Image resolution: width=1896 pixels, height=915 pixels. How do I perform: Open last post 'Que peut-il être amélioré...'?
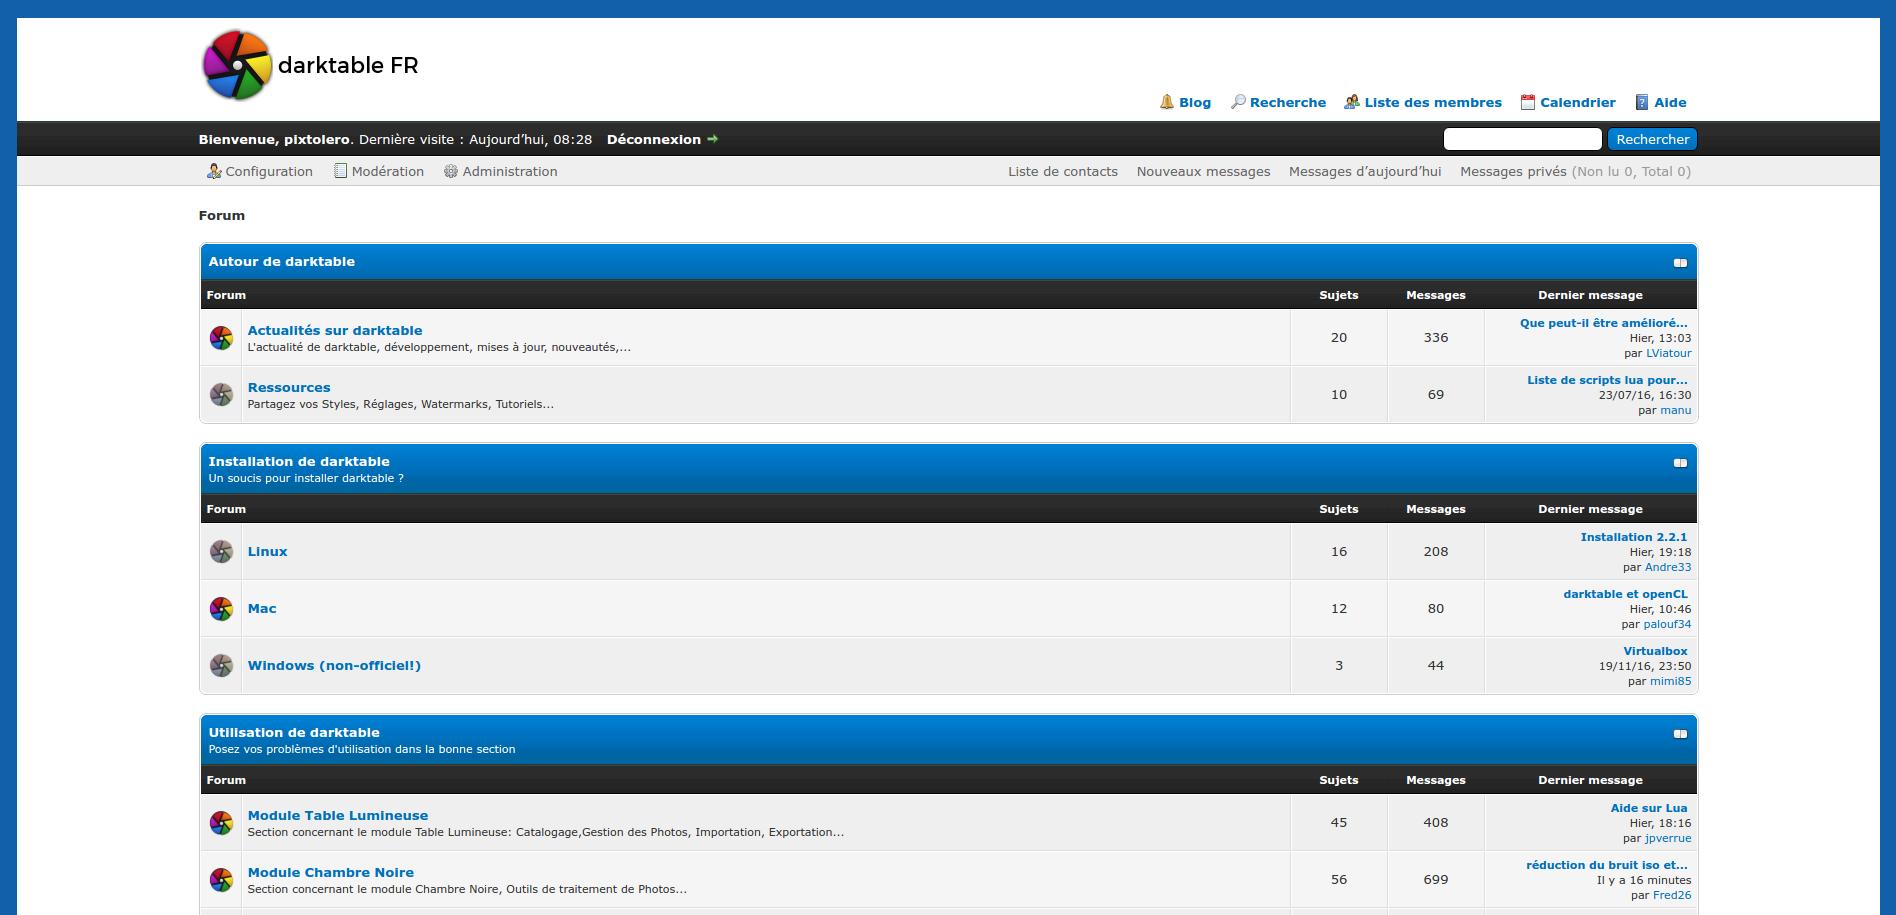tap(1604, 323)
